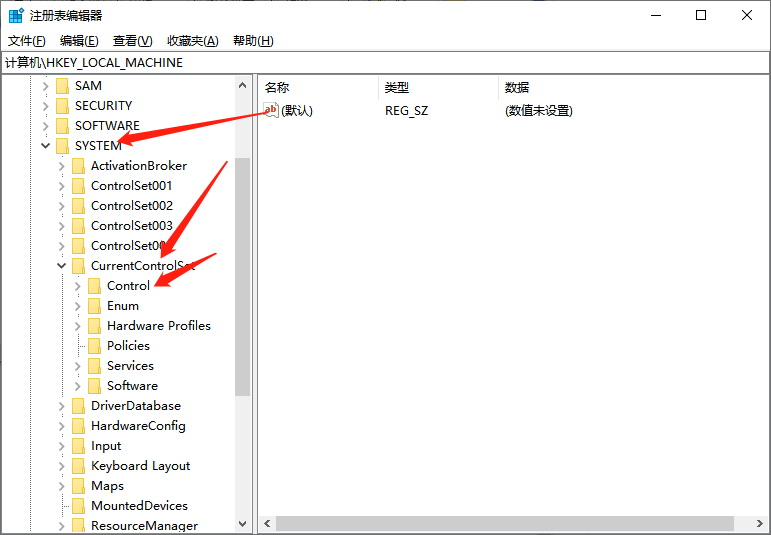771x535 pixels.
Task: Click the Services folder icon
Action: coord(94,366)
